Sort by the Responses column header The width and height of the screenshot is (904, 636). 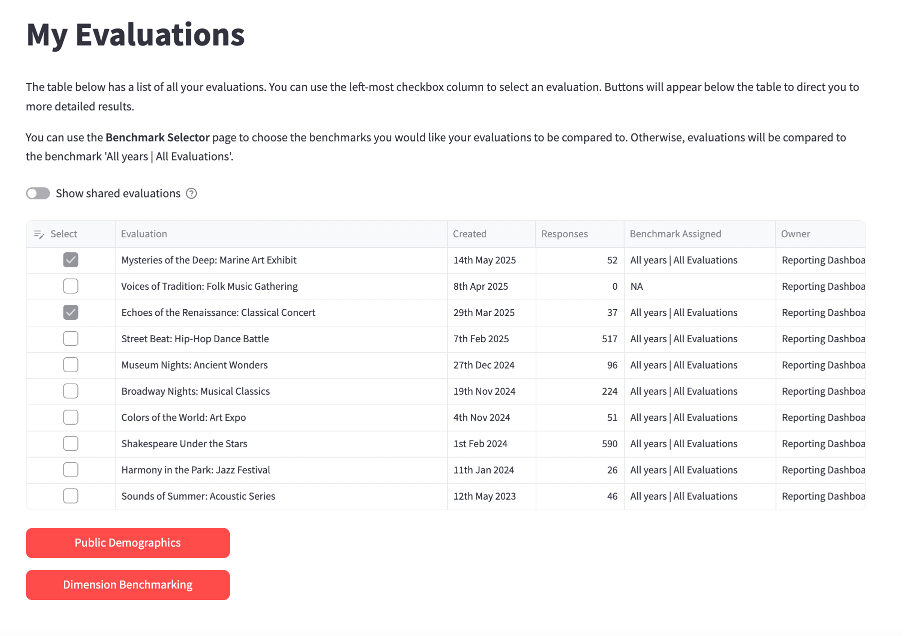(x=565, y=234)
